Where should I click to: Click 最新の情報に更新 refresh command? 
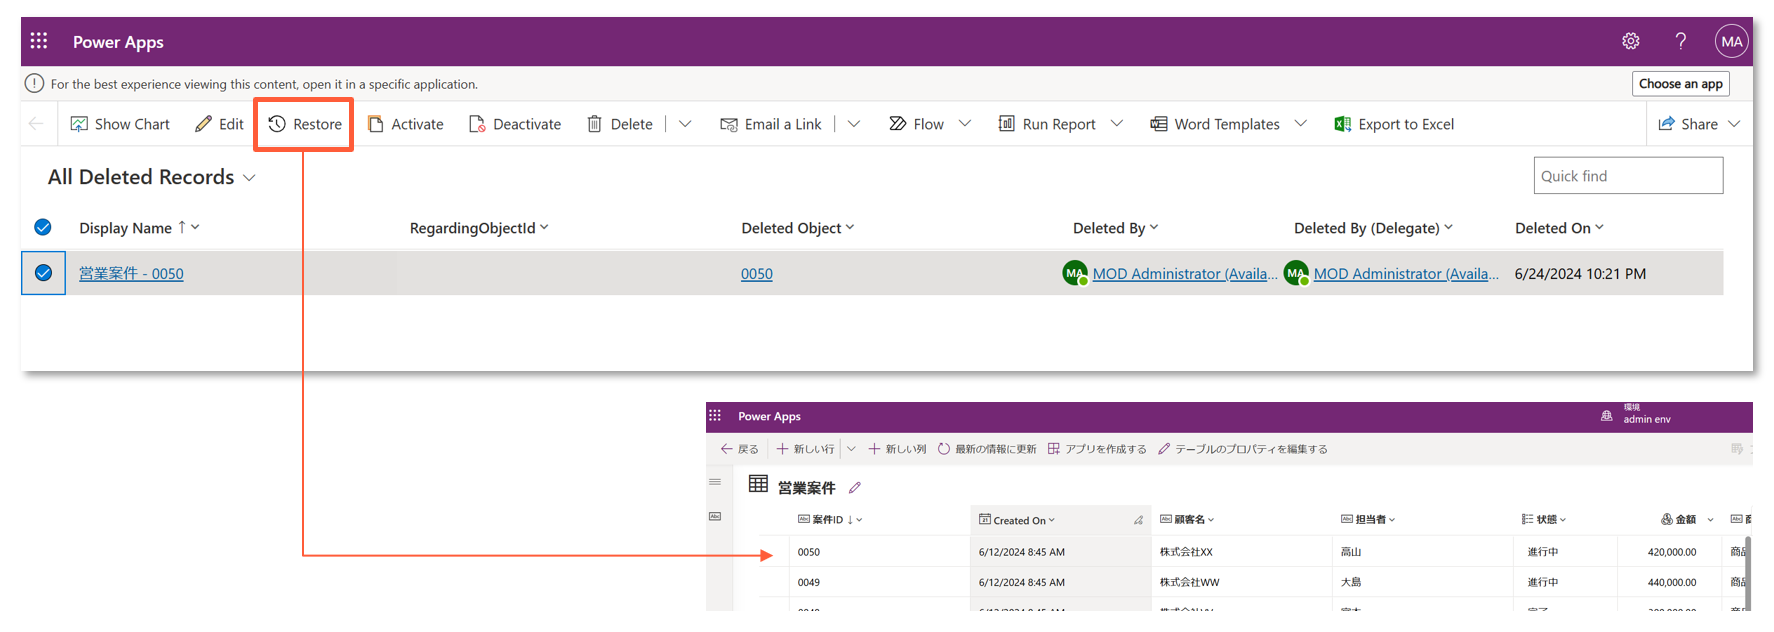[987, 449]
